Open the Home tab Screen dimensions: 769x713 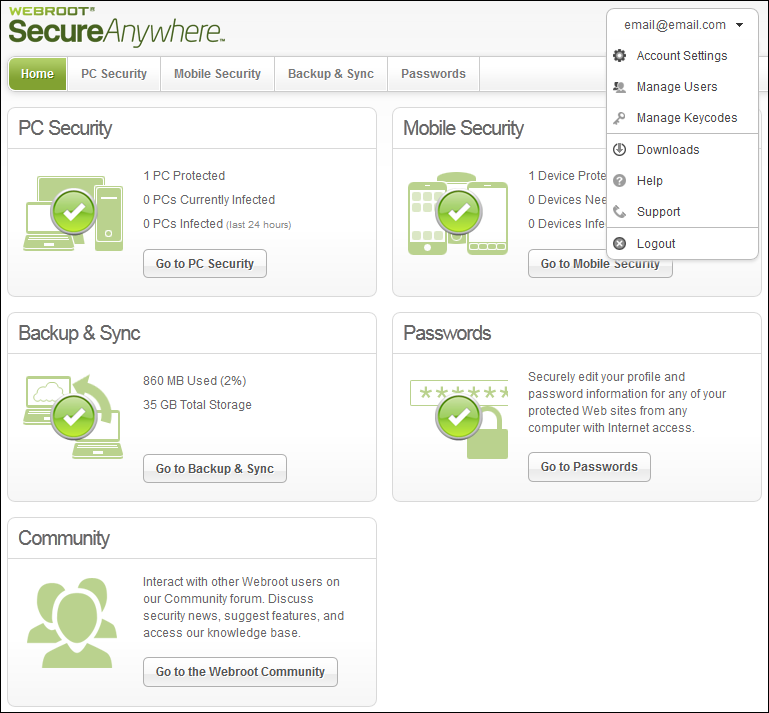37,74
